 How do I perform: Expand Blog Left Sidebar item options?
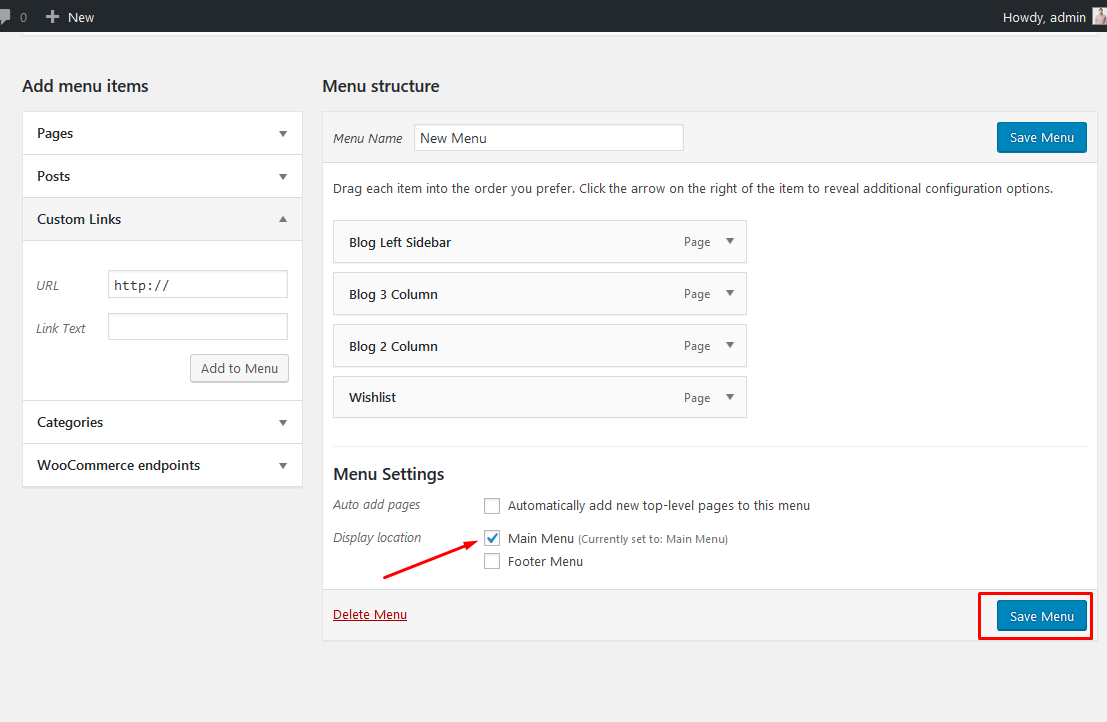coord(730,242)
